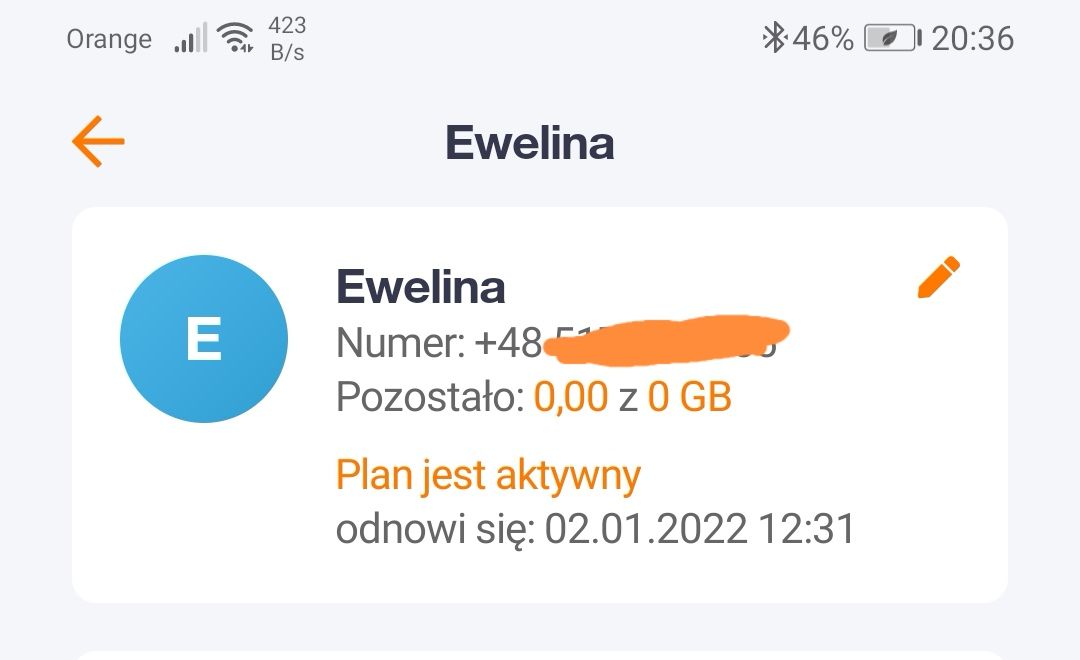The width and height of the screenshot is (1080, 660).
Task: Tap the remaining data 0,00 z 0 GB
Action: click(x=534, y=396)
